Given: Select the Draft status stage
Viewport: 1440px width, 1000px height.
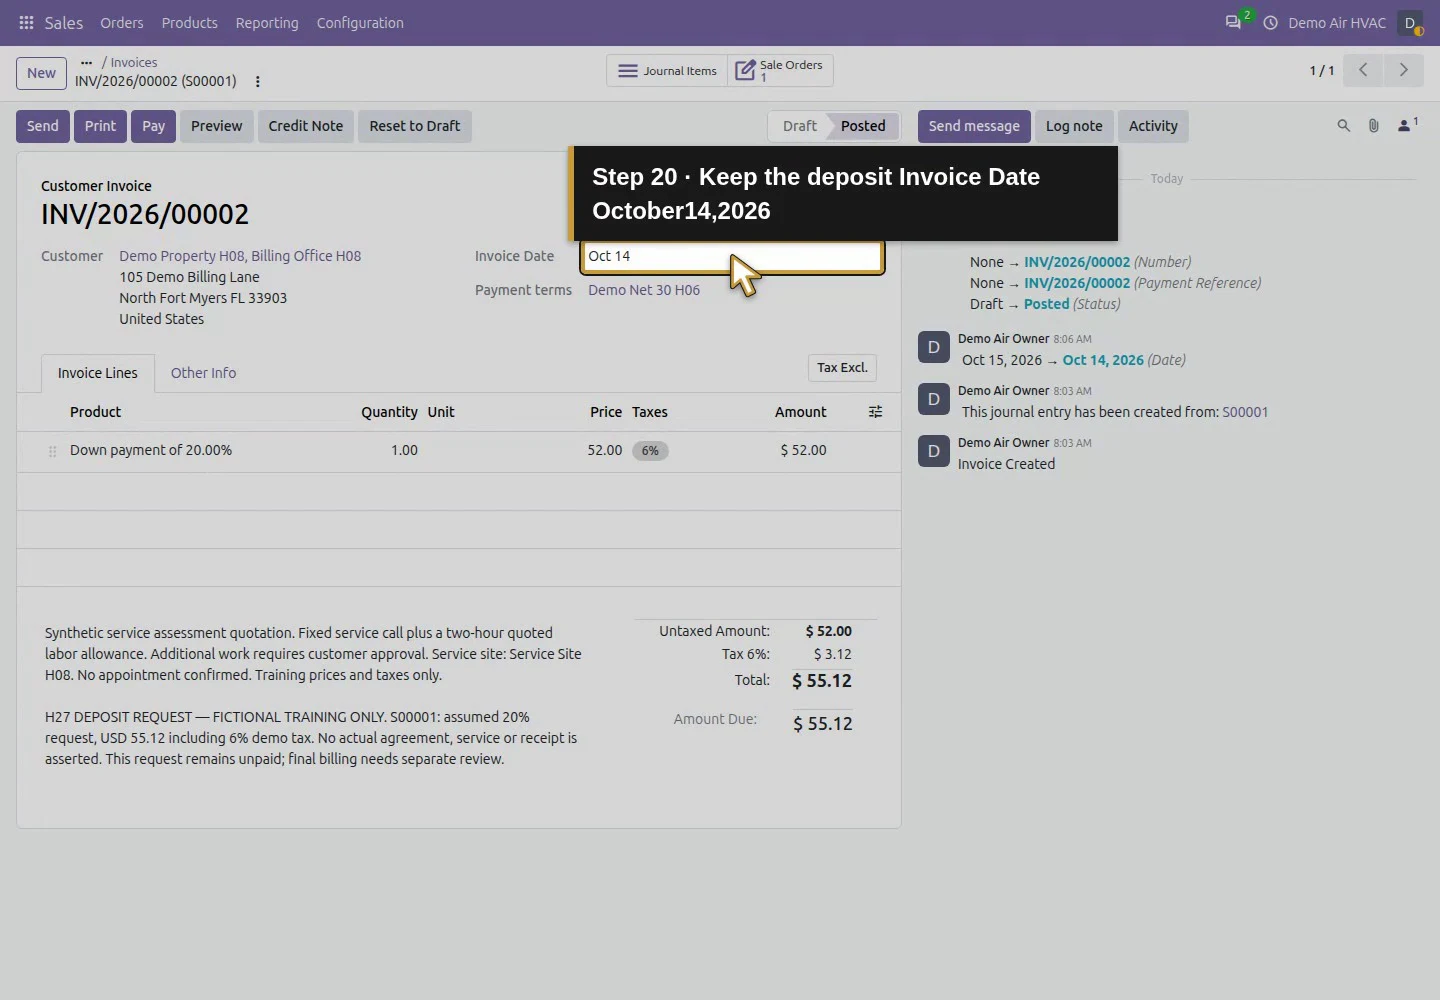Looking at the screenshot, I should (x=799, y=126).
